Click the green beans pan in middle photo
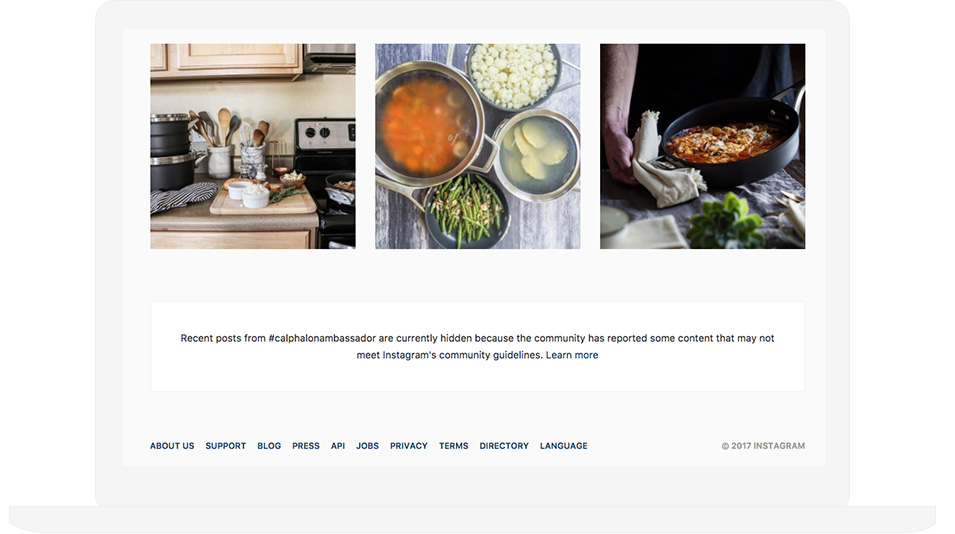The image size is (955, 534). click(x=466, y=210)
